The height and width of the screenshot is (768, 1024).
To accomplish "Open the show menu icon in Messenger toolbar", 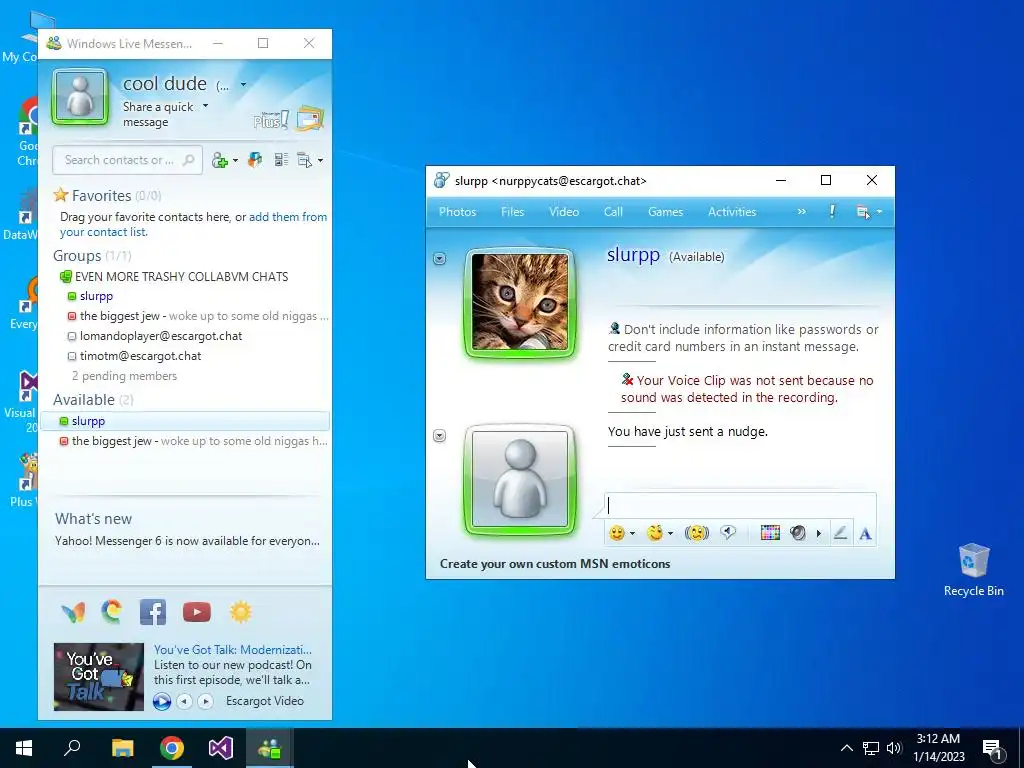I will (304, 160).
